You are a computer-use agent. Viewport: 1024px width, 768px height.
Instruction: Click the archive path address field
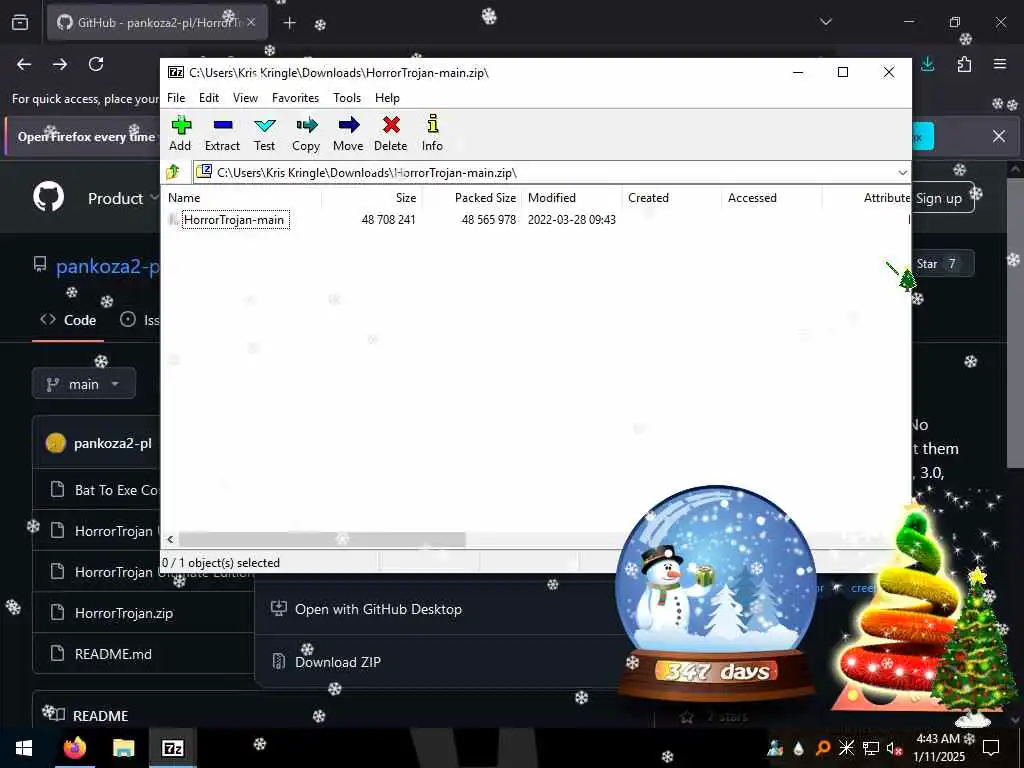545,172
